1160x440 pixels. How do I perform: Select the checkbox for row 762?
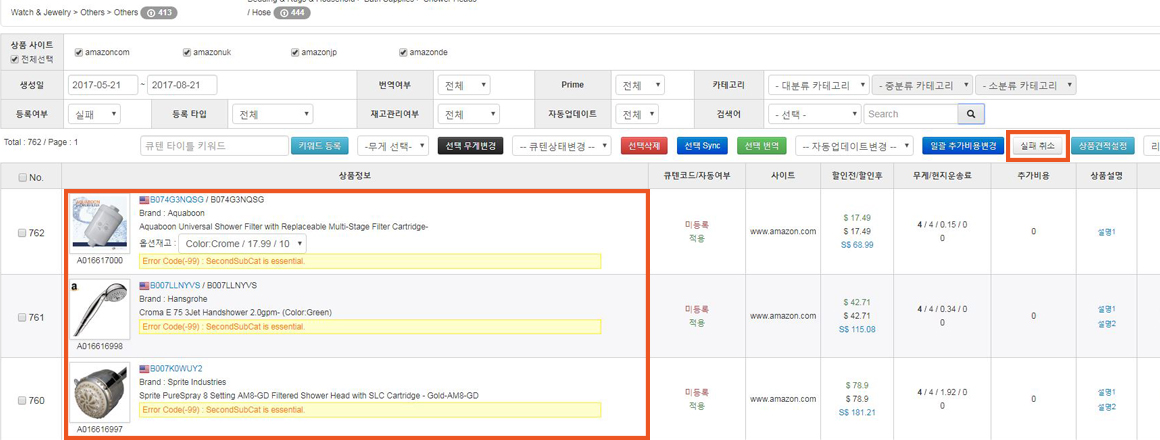click(22, 233)
